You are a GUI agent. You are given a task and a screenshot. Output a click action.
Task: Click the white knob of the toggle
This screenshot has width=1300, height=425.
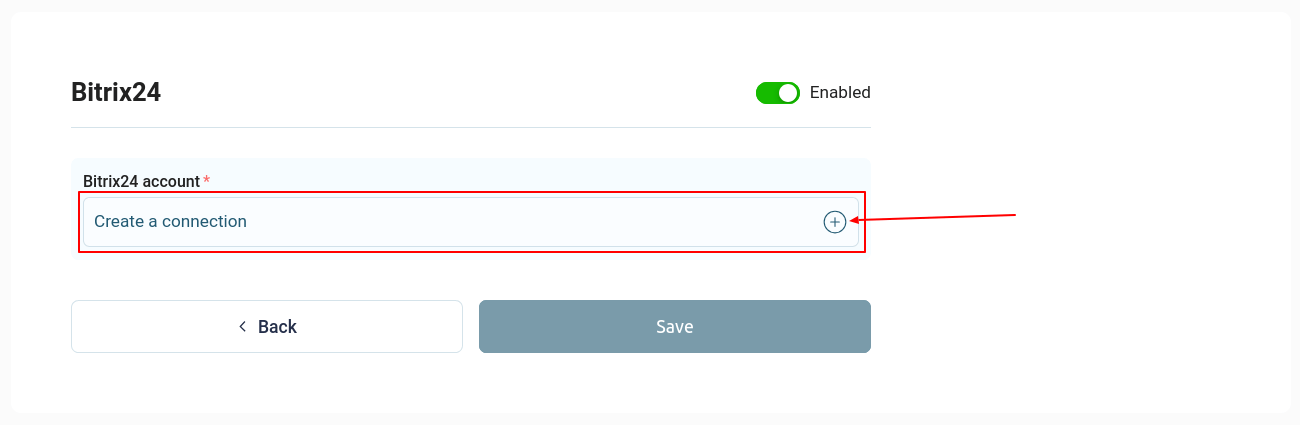click(x=788, y=93)
